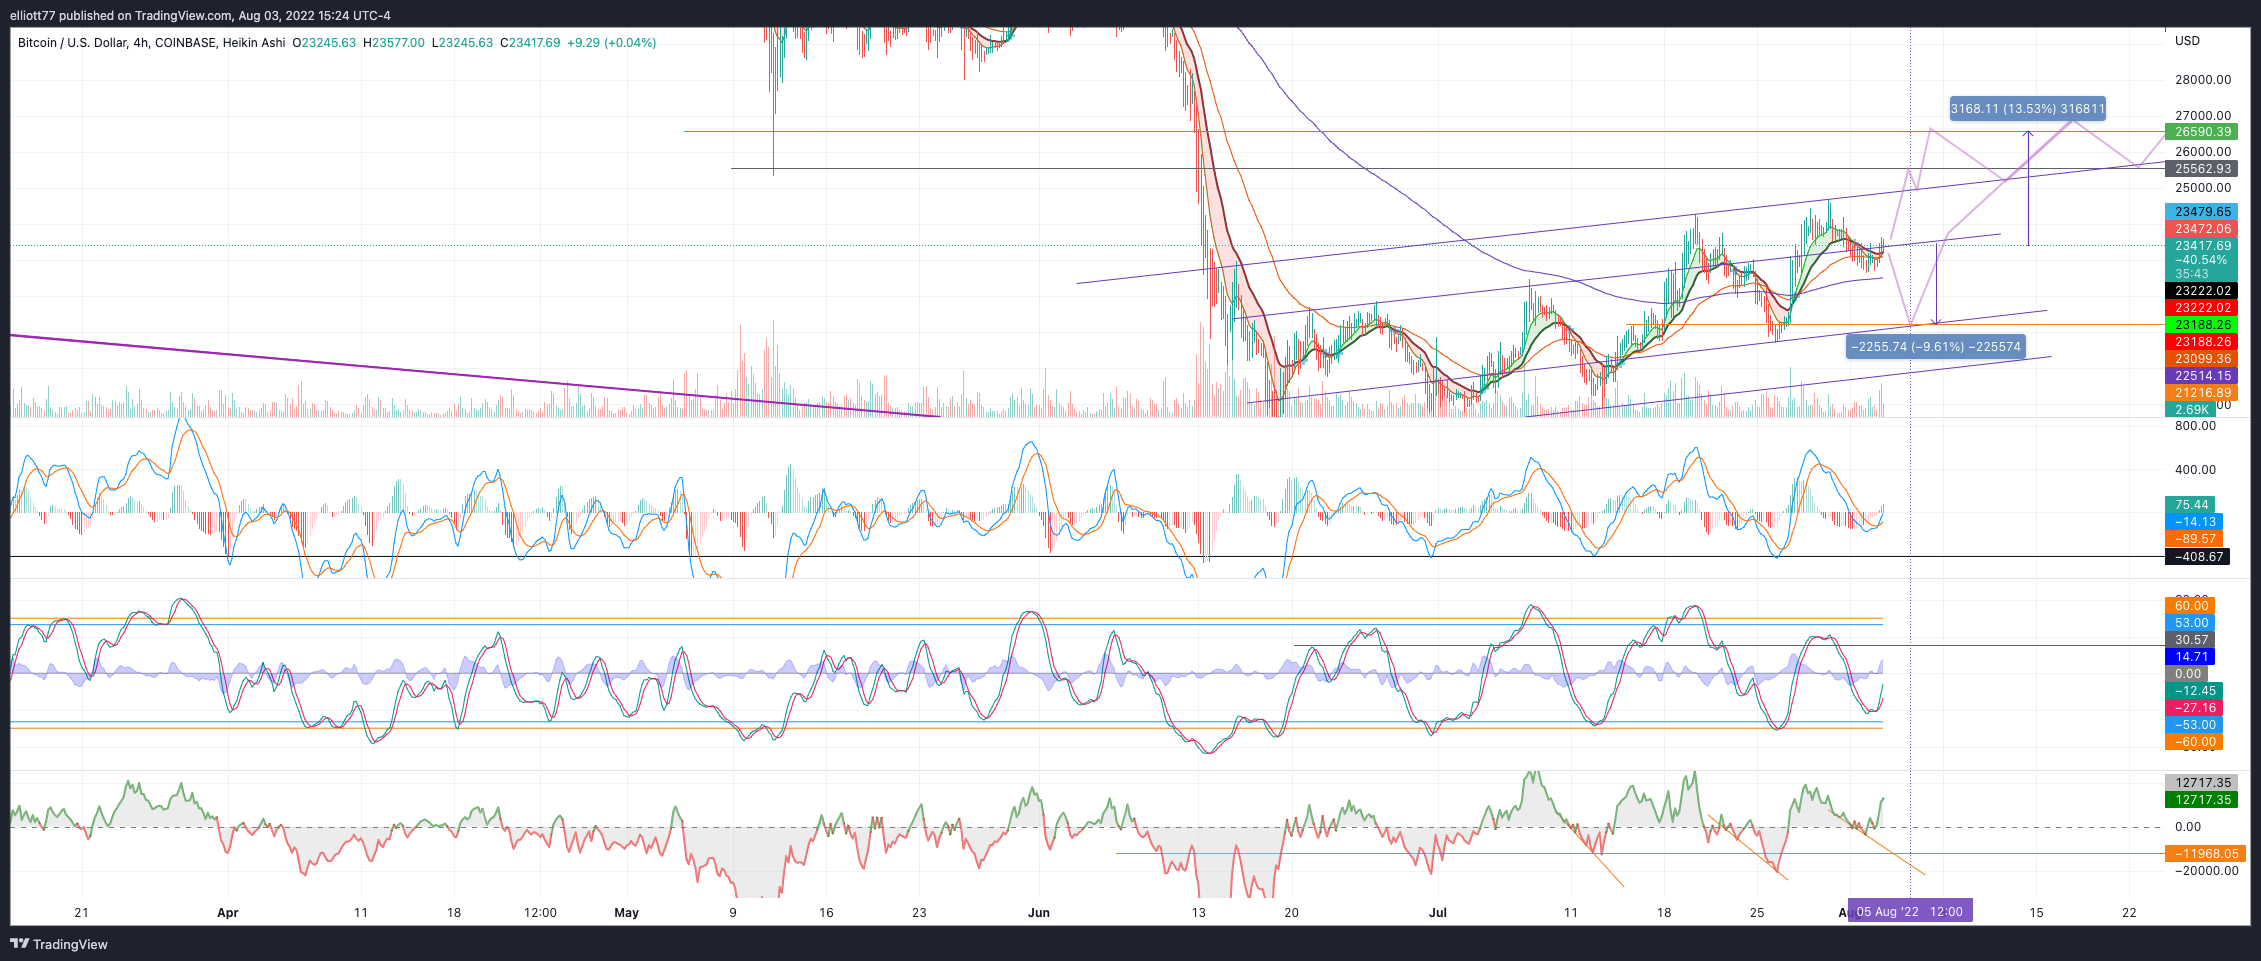This screenshot has height=961, width=2261.
Task: Select the orange 23099.36 price label
Action: tap(2201, 359)
